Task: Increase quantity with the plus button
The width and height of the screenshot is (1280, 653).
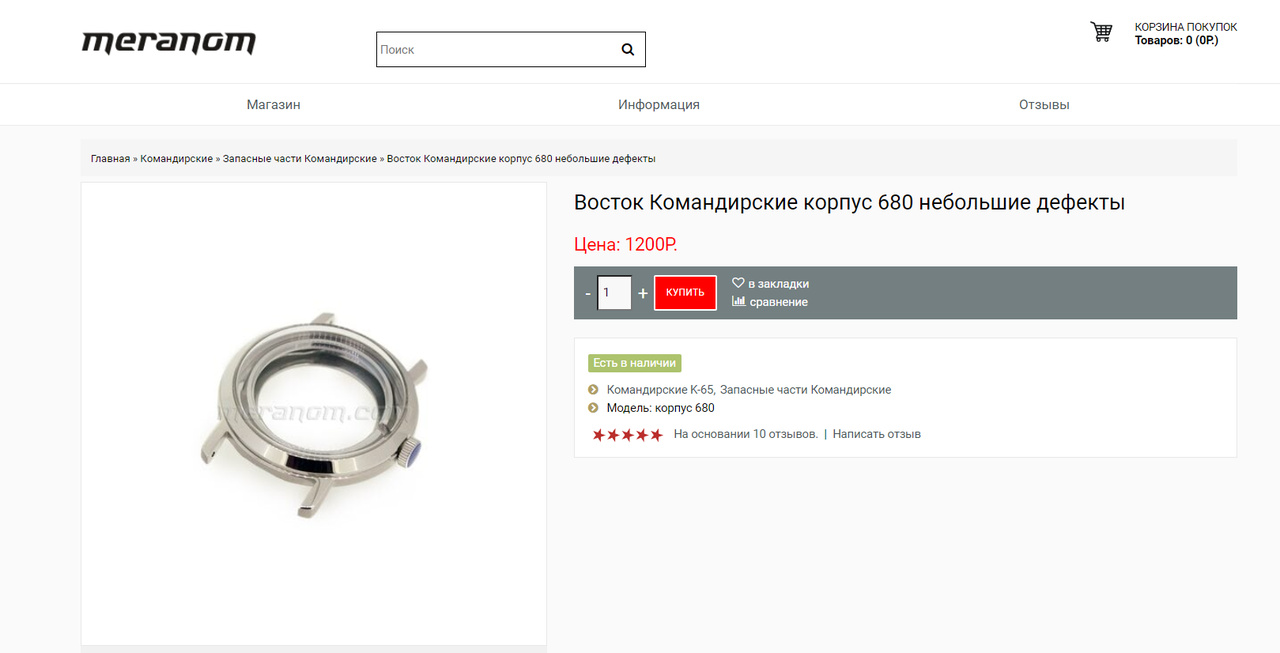Action: [x=643, y=294]
